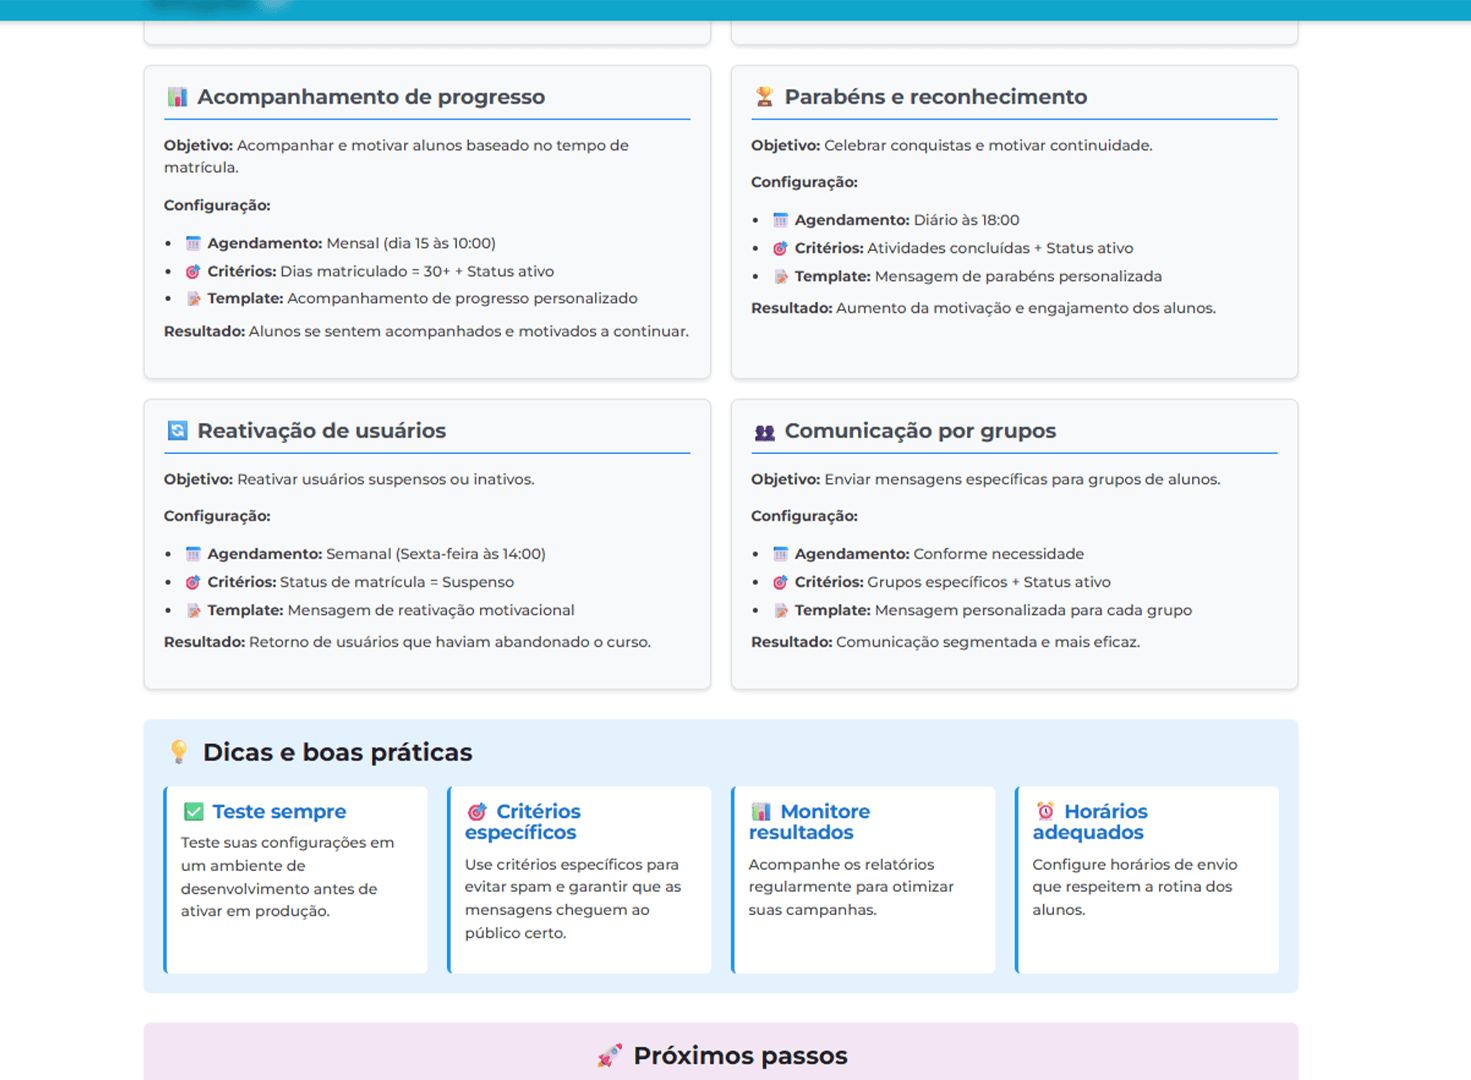Image resolution: width=1471 pixels, height=1080 pixels.
Task: Click the Comunicação por grupos card title
Action: pos(920,431)
